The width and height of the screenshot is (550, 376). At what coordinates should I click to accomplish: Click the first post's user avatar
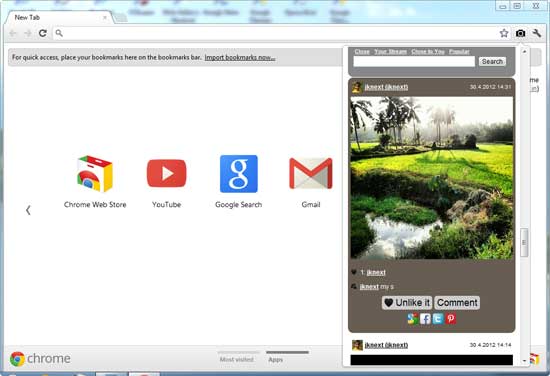click(x=357, y=87)
